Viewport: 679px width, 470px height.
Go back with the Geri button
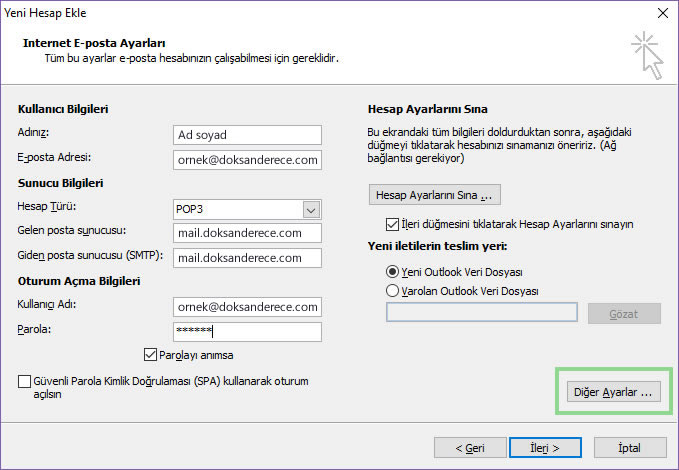pos(470,447)
